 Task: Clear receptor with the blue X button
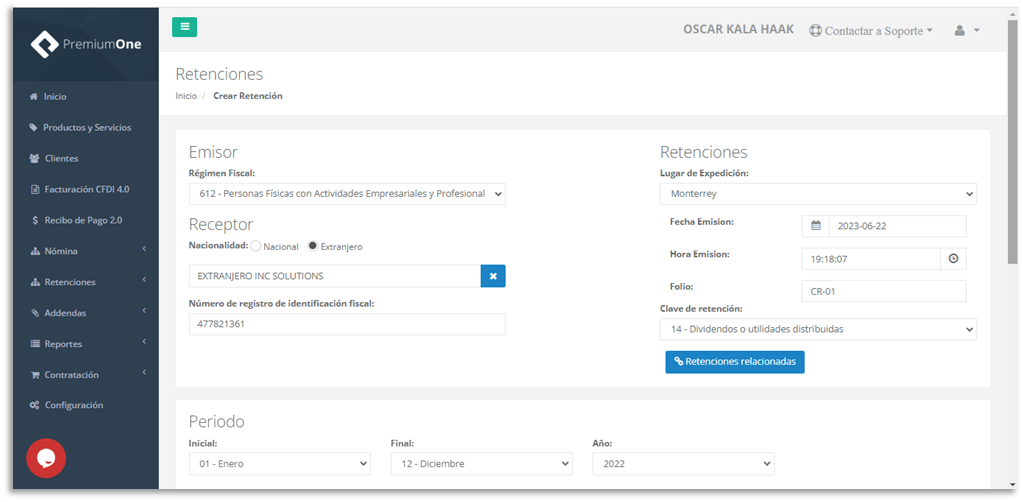click(x=493, y=276)
